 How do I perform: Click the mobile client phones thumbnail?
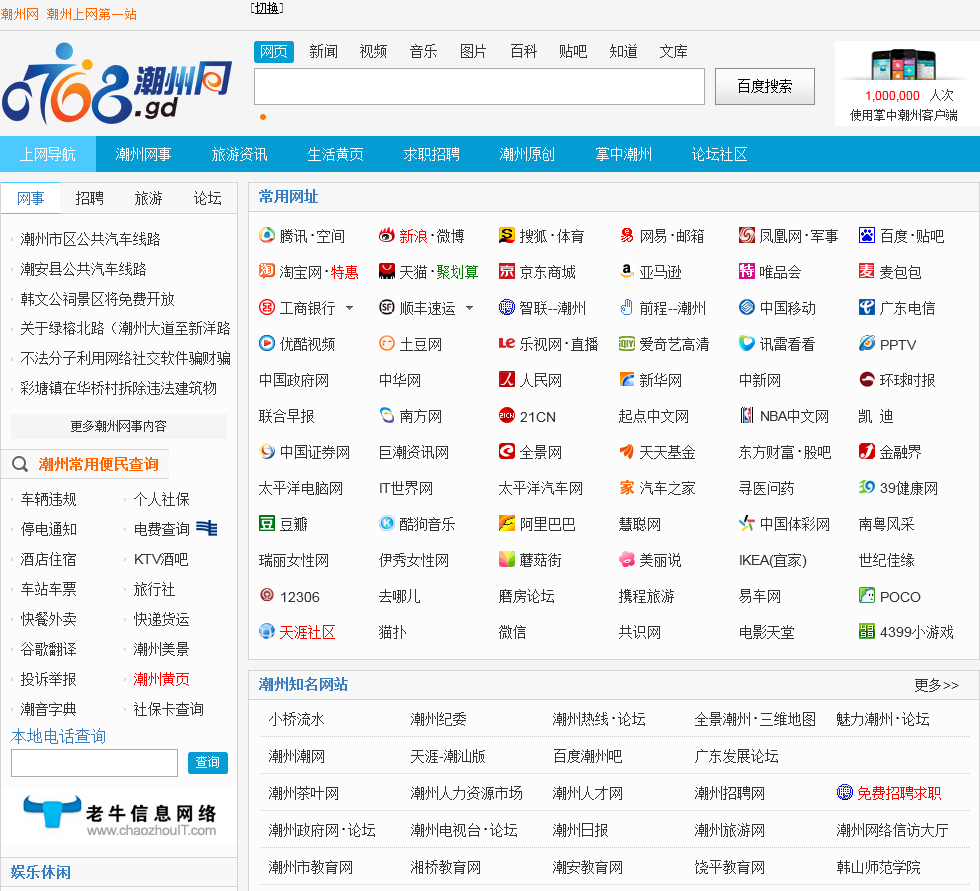point(903,64)
